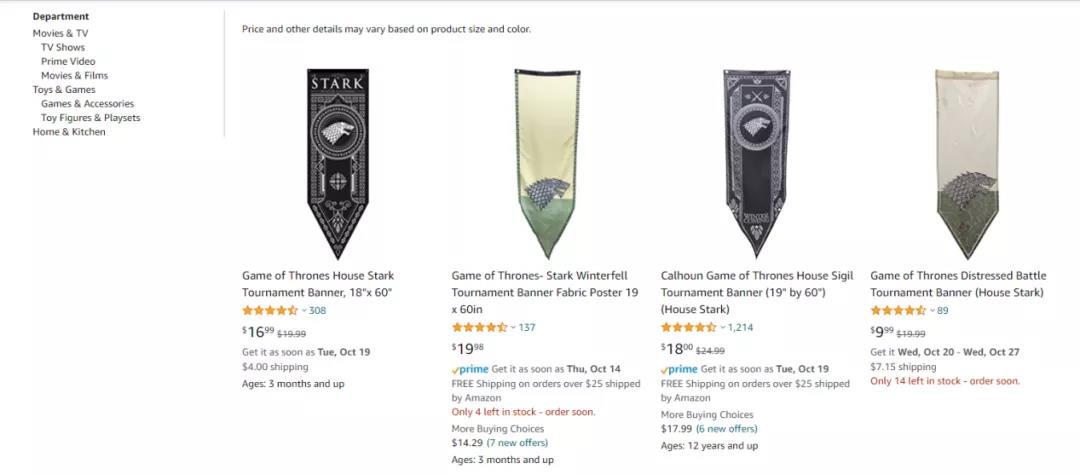The image size is (1080, 475).
Task: Open the Distressed Battle banner image
Action: (x=966, y=164)
